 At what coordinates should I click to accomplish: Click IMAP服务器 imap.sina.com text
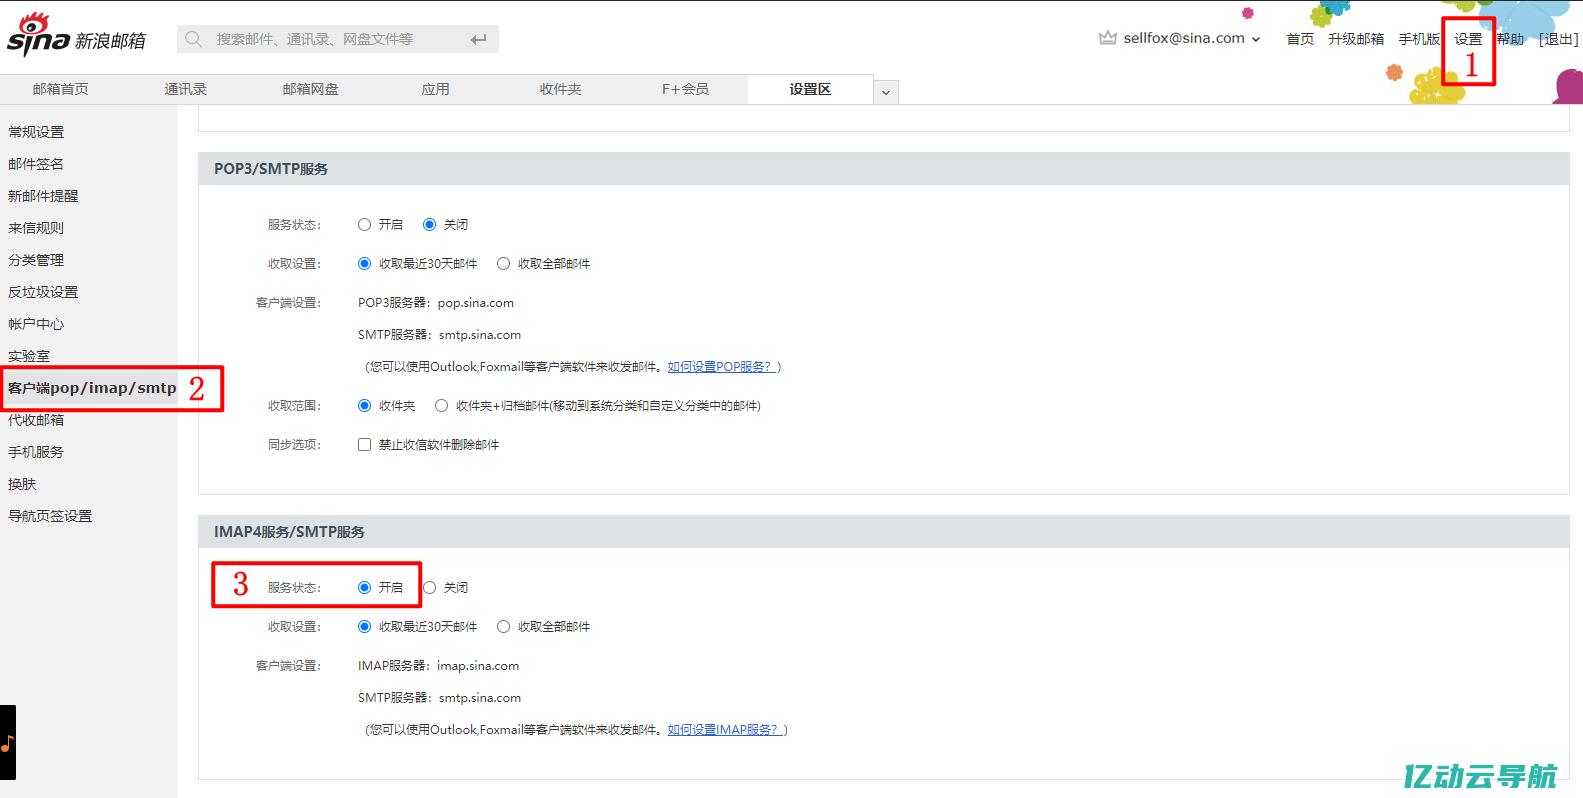click(x=438, y=666)
